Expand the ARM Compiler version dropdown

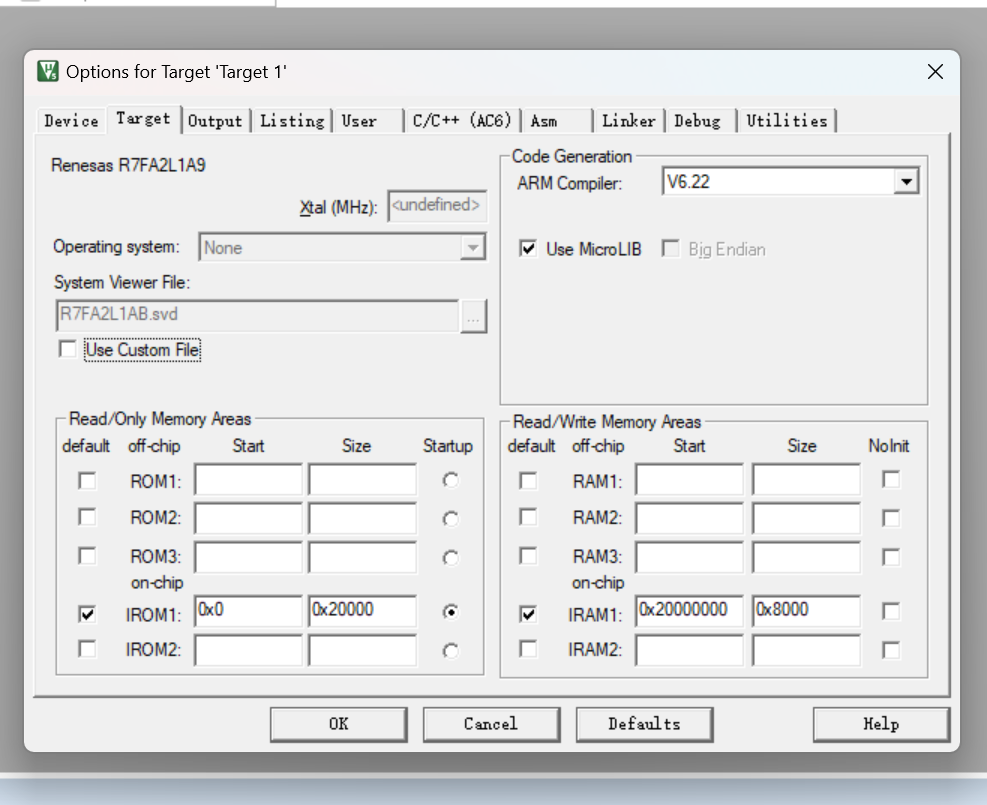coord(906,182)
